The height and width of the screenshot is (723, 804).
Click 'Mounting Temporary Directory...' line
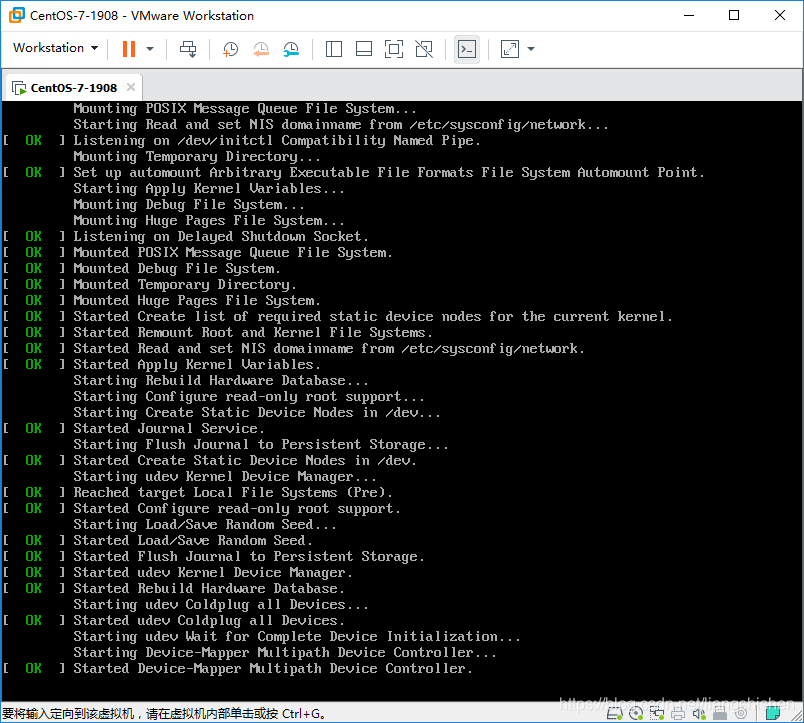pos(197,156)
